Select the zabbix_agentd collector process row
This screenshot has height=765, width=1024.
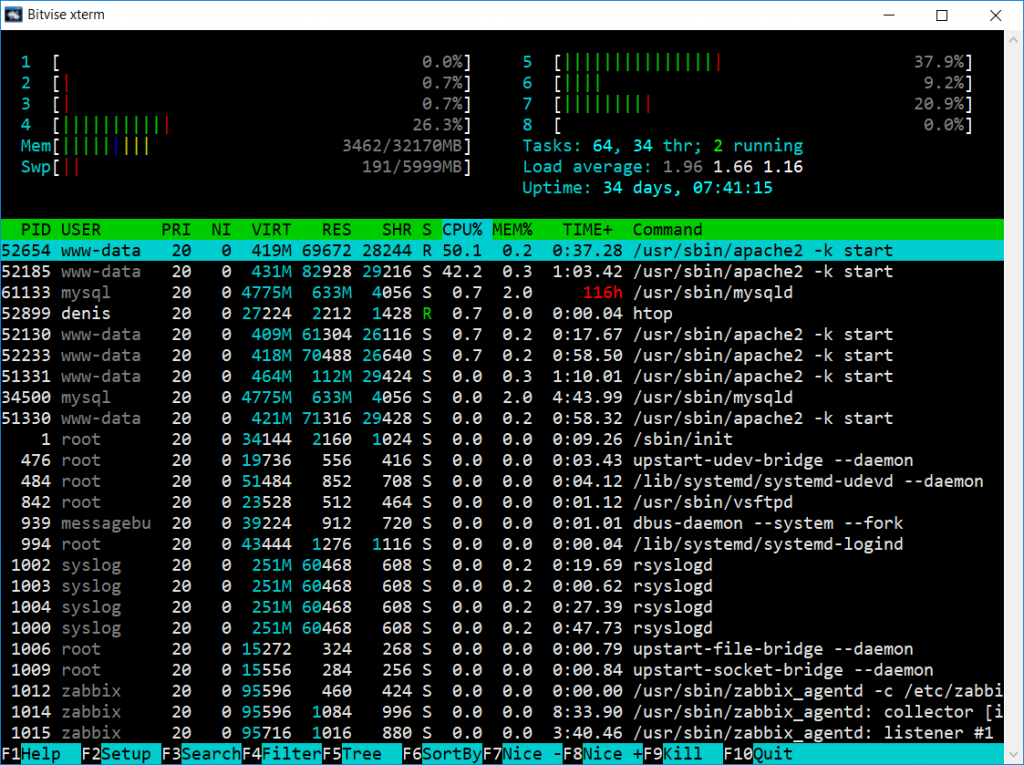(x=502, y=711)
